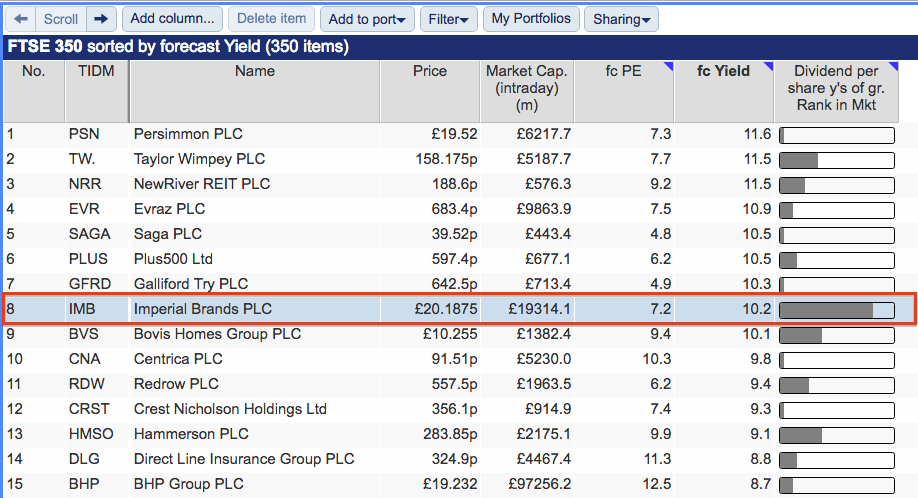
Task: Click market cap value £97256.2
Action: [539, 485]
